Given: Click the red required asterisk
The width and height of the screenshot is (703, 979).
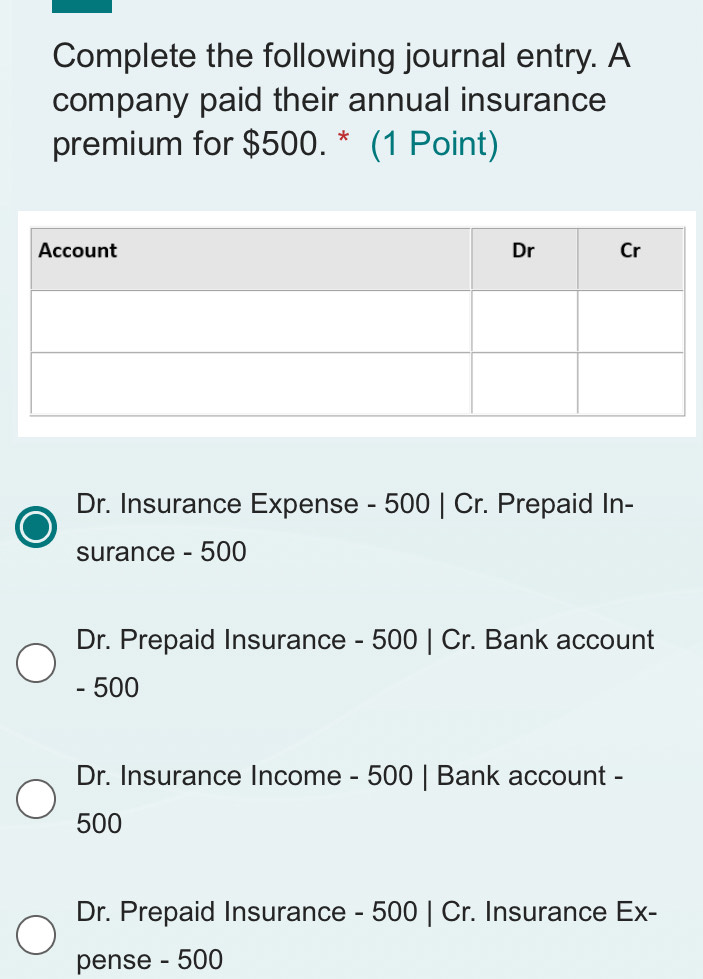Looking at the screenshot, I should point(343,138).
